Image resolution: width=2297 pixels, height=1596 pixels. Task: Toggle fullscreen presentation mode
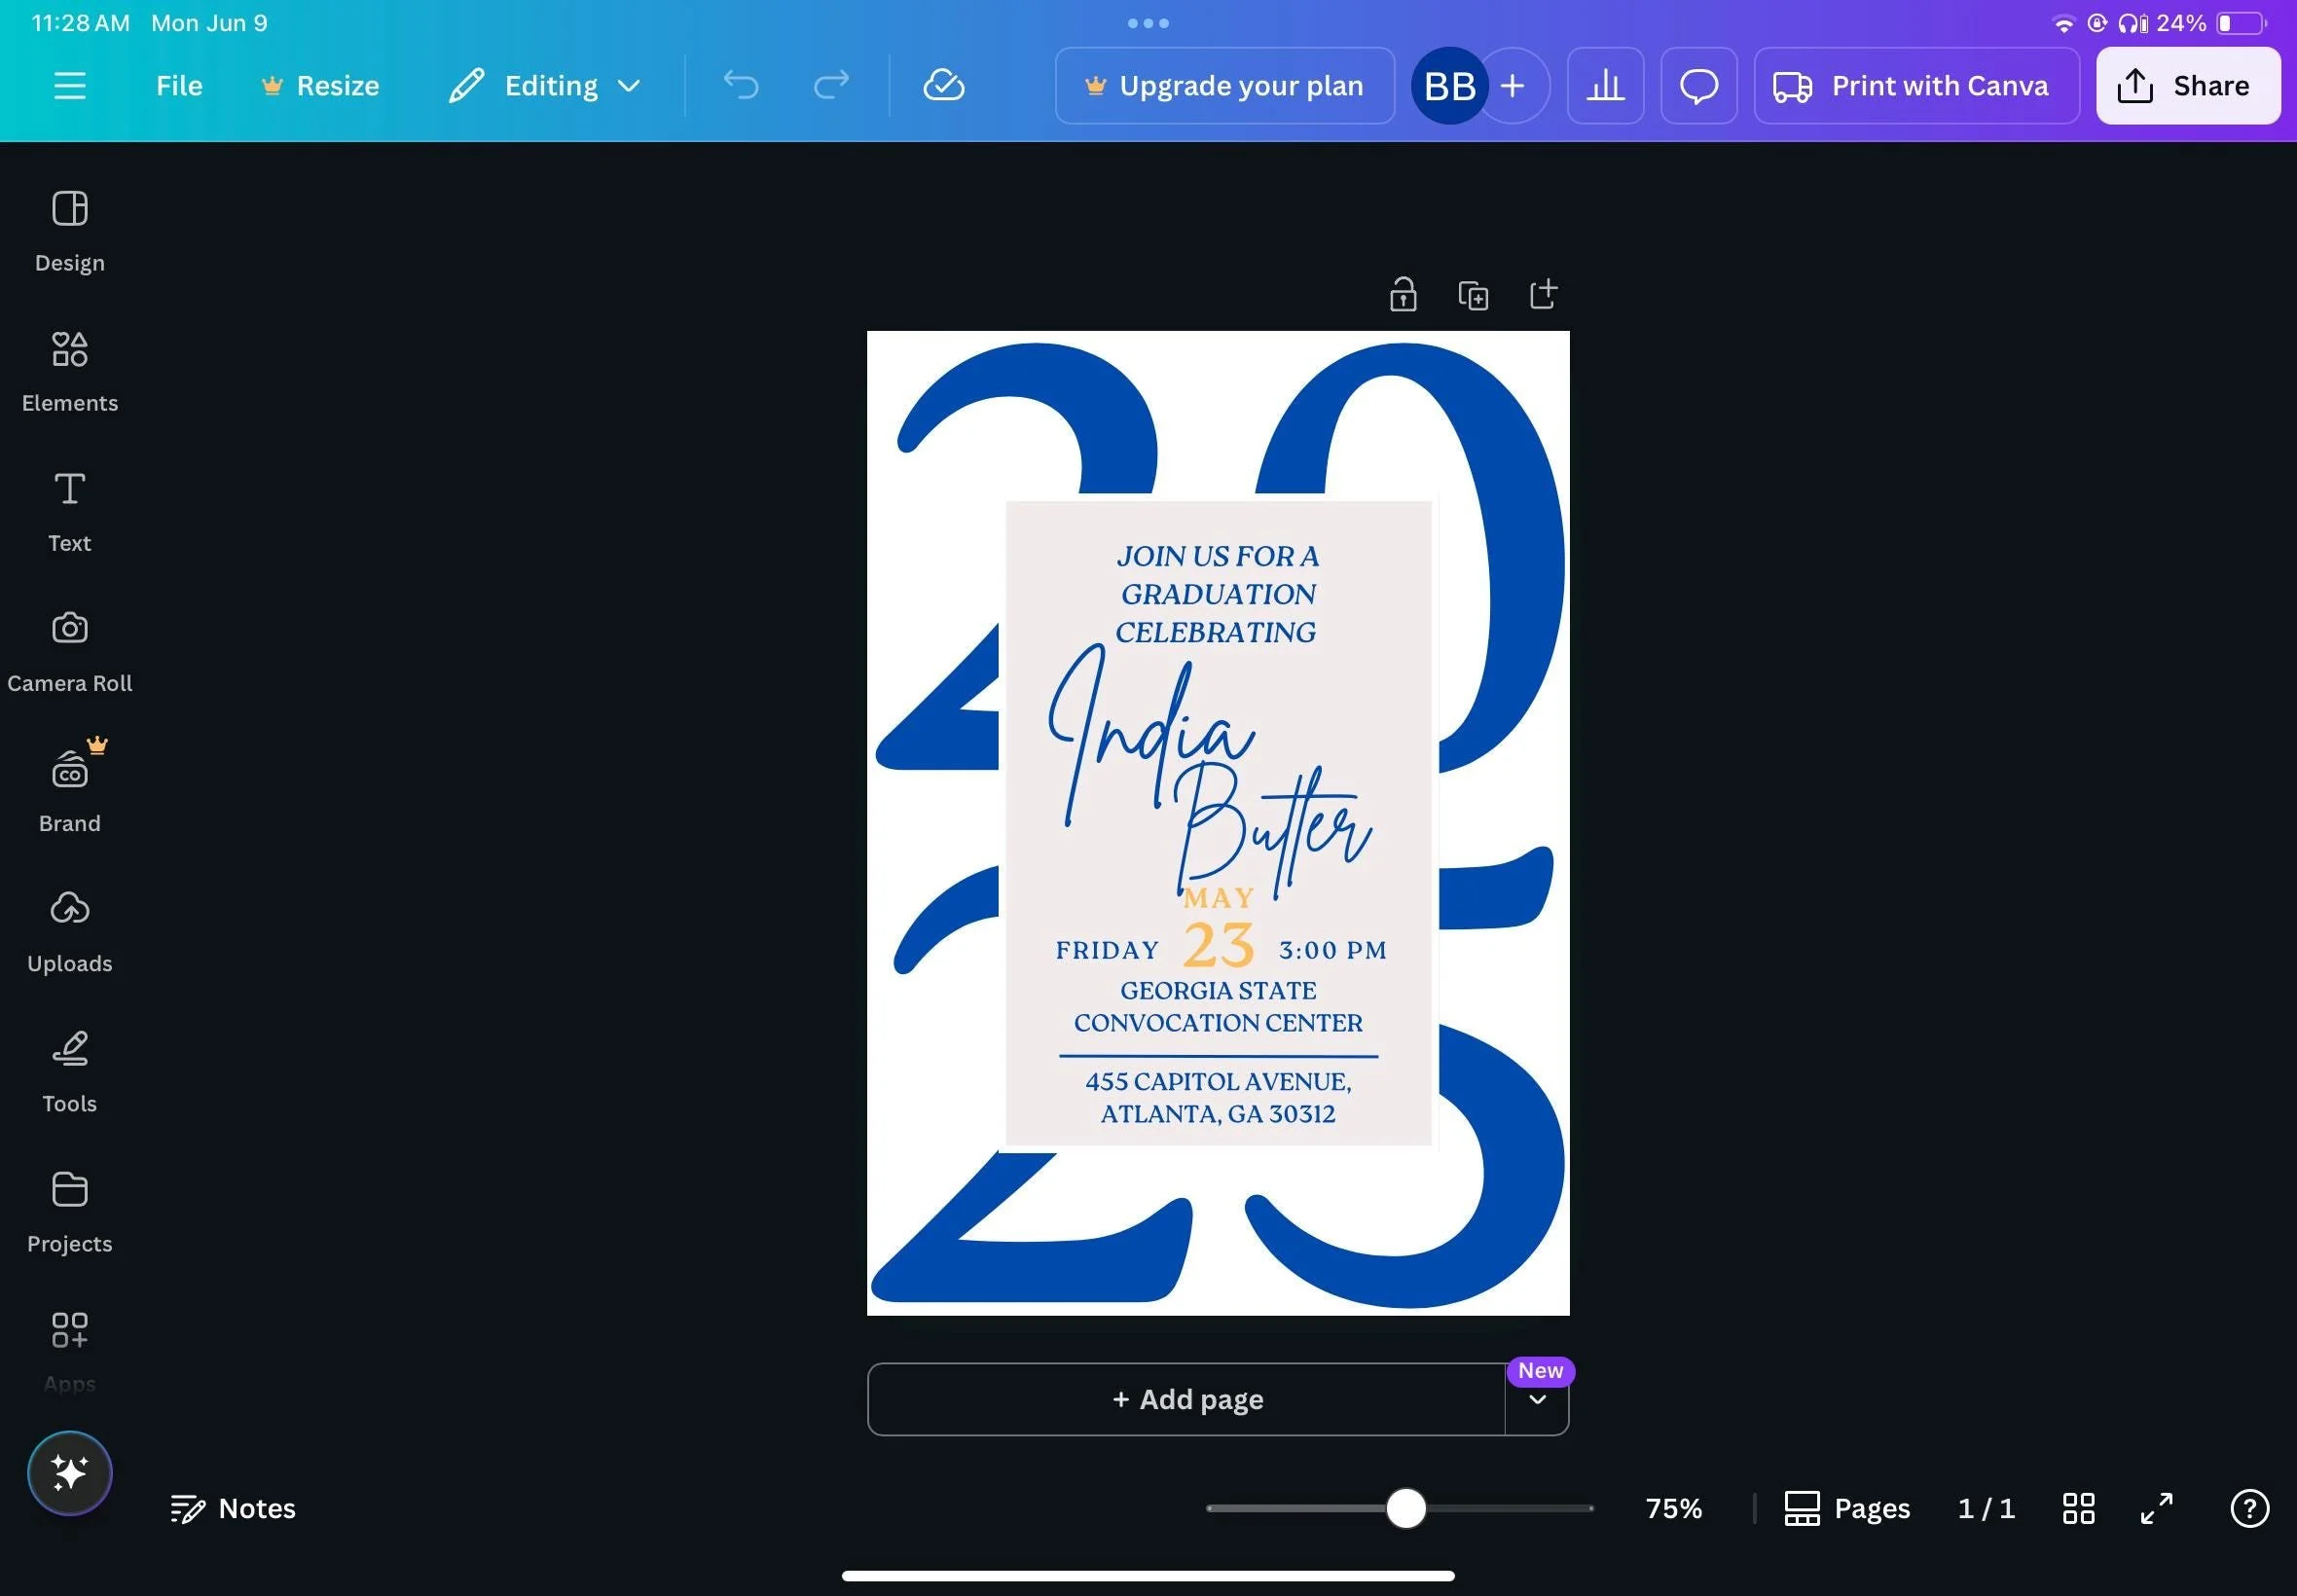(2156, 1508)
